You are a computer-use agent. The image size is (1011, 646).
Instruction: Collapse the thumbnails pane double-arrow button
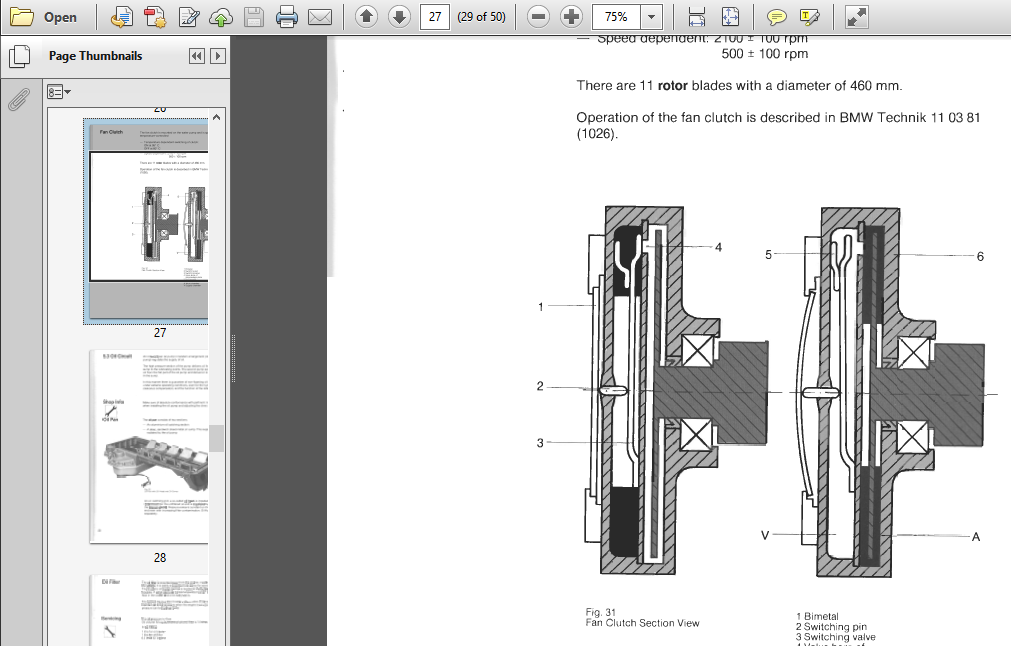197,56
